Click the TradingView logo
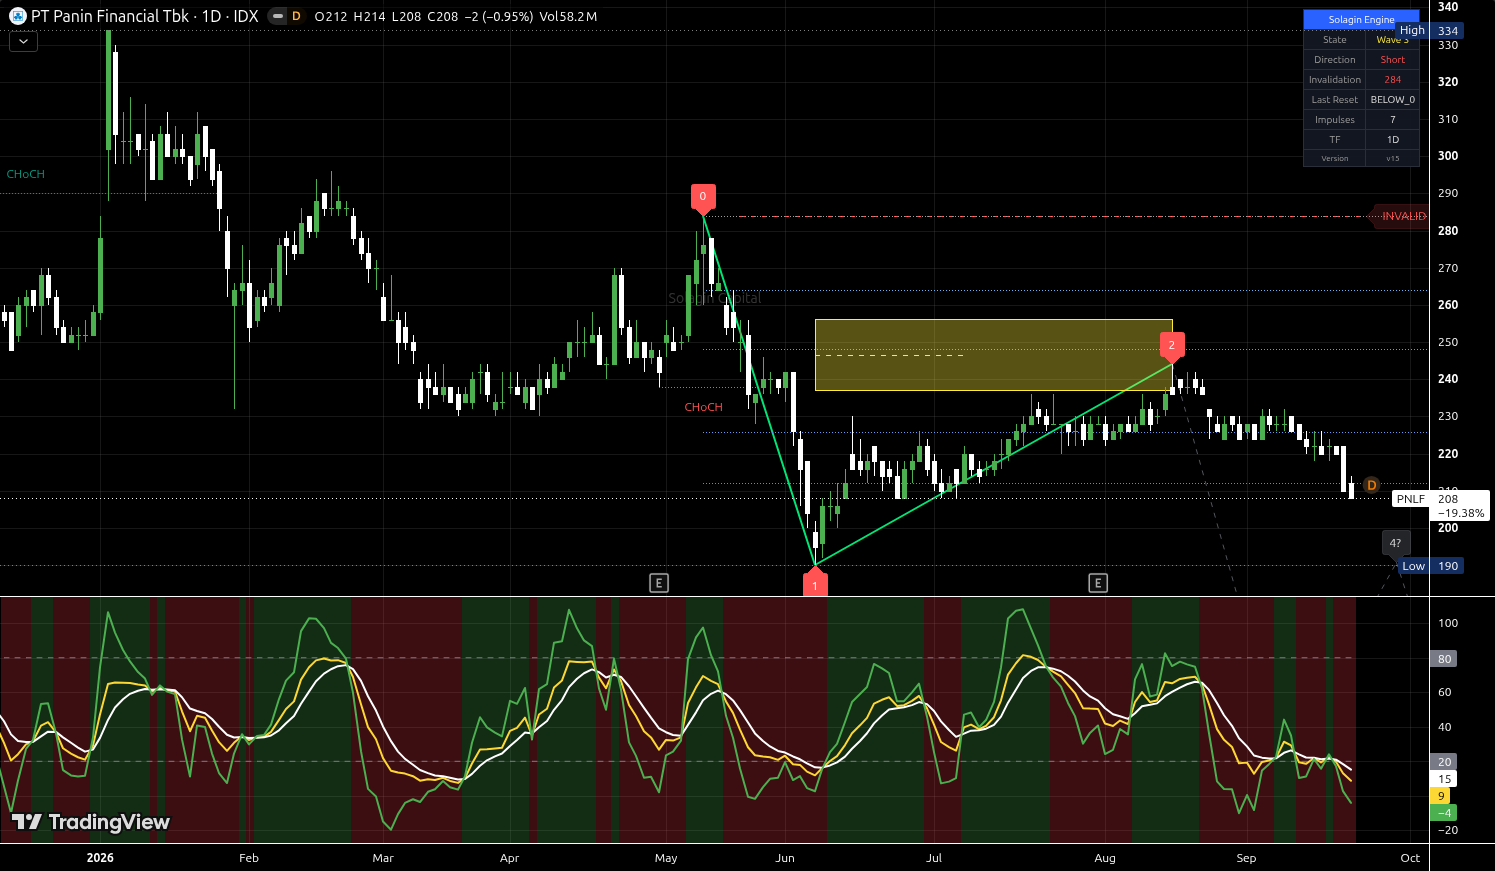The height and width of the screenshot is (871, 1495). point(91,822)
